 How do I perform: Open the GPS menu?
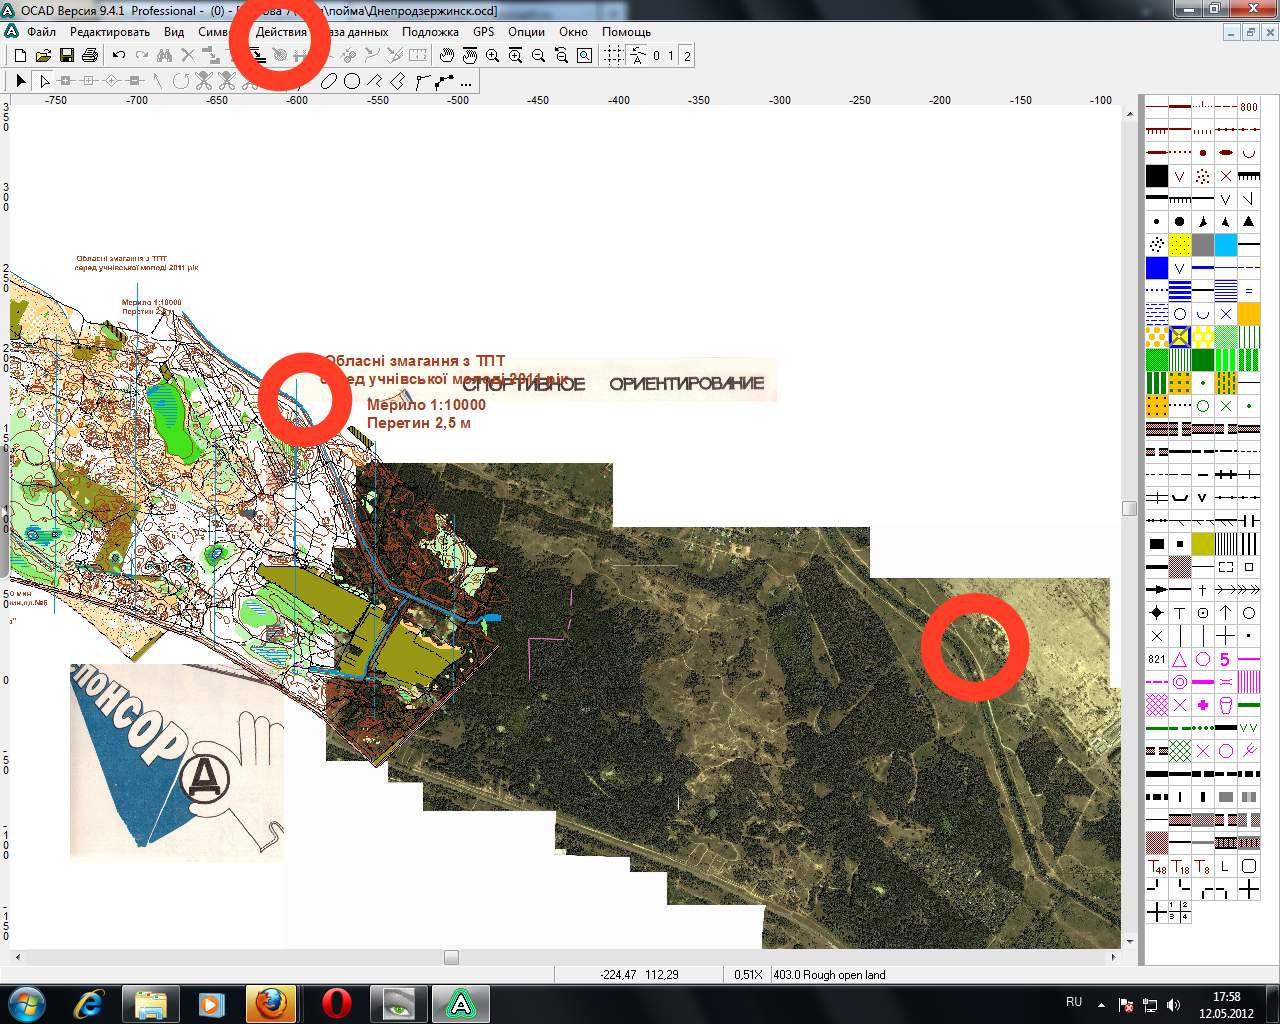[x=482, y=32]
